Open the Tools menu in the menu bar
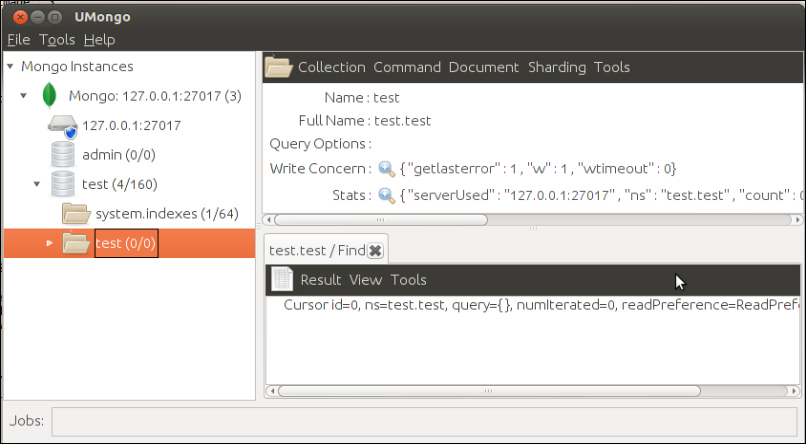Viewport: 806px width, 444px height. [x=57, y=40]
